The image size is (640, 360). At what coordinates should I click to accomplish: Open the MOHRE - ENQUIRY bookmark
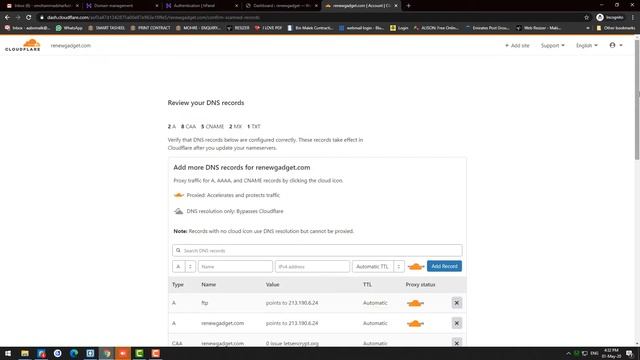click(198, 28)
